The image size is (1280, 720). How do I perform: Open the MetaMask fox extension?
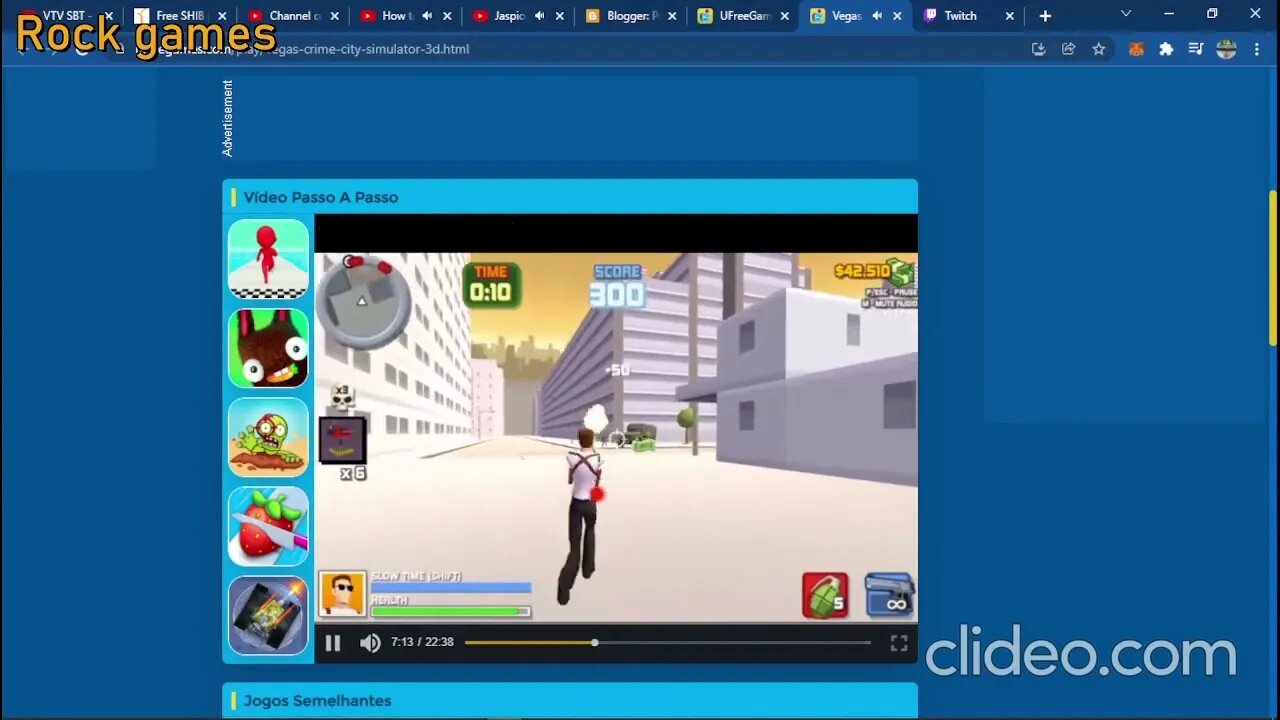click(1136, 49)
